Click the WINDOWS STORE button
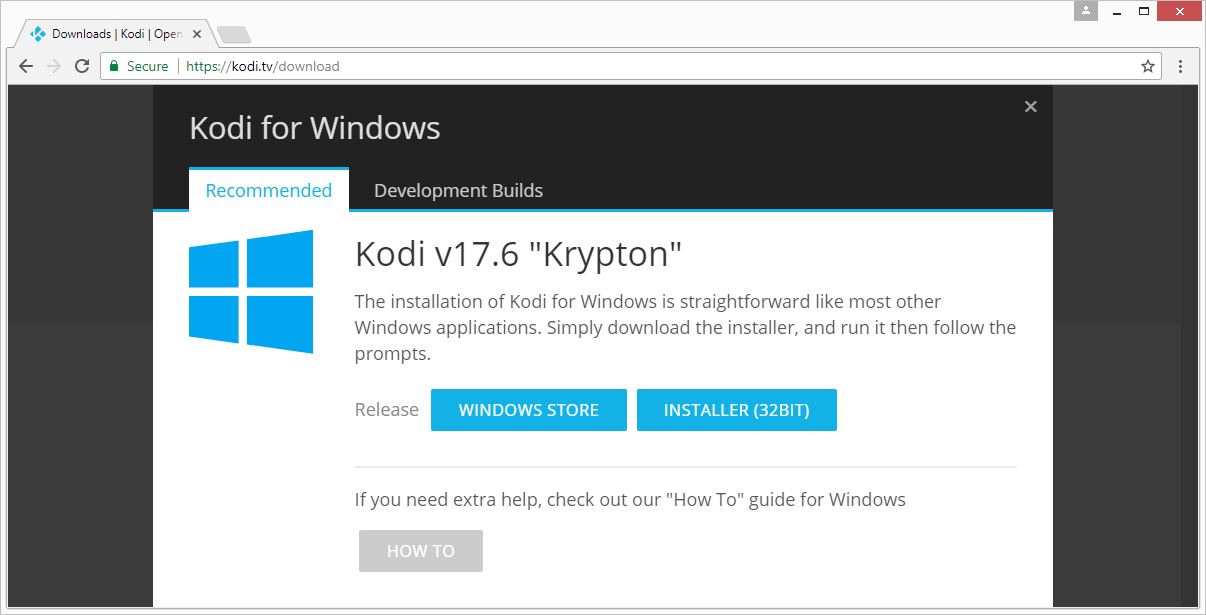The height and width of the screenshot is (615, 1206). click(x=529, y=410)
